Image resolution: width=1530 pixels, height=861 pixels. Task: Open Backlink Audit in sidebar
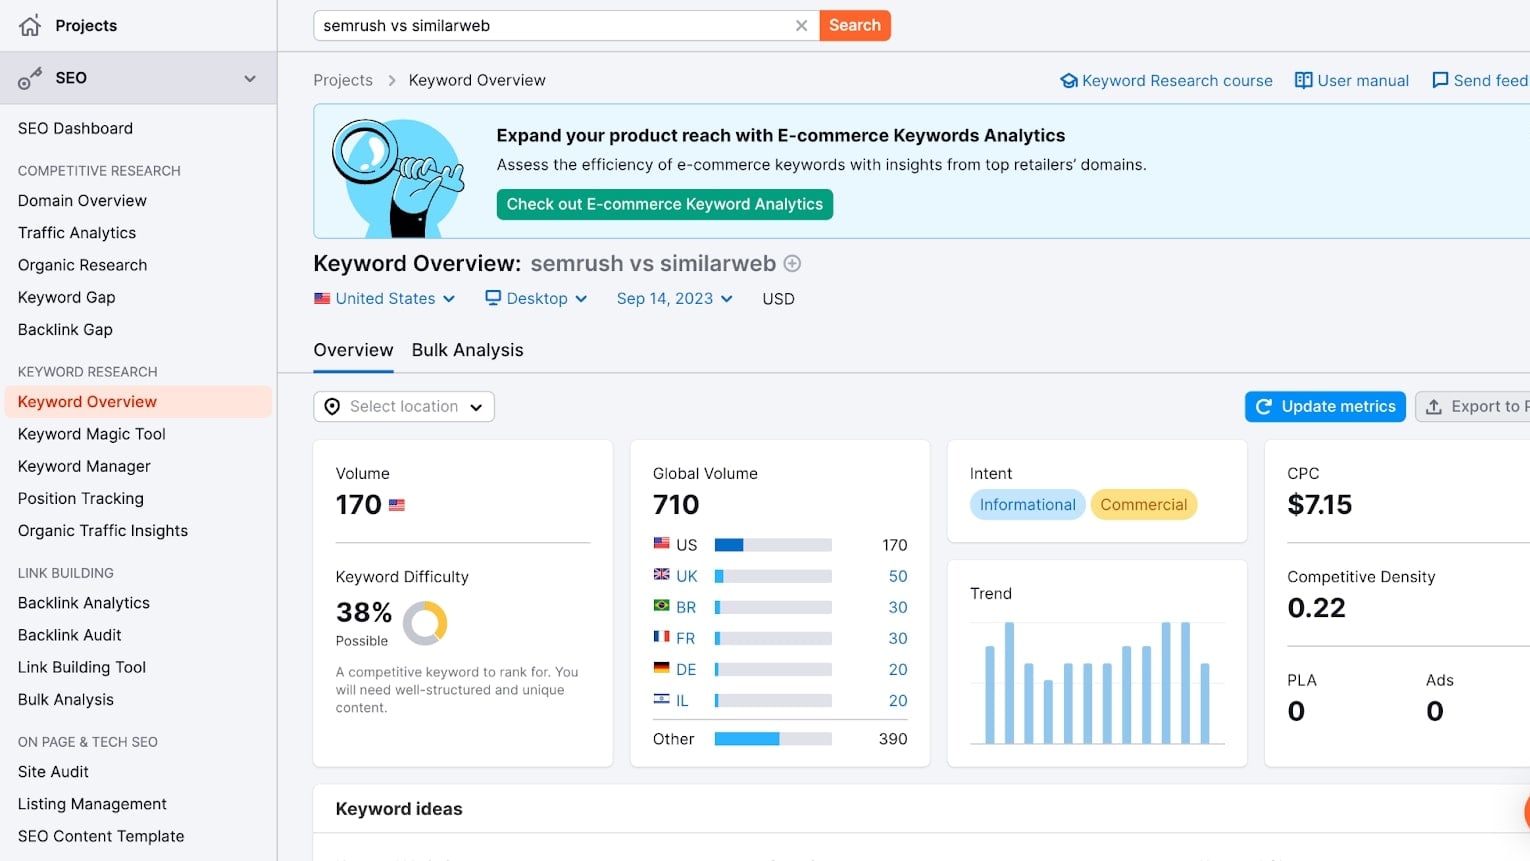click(x=70, y=635)
